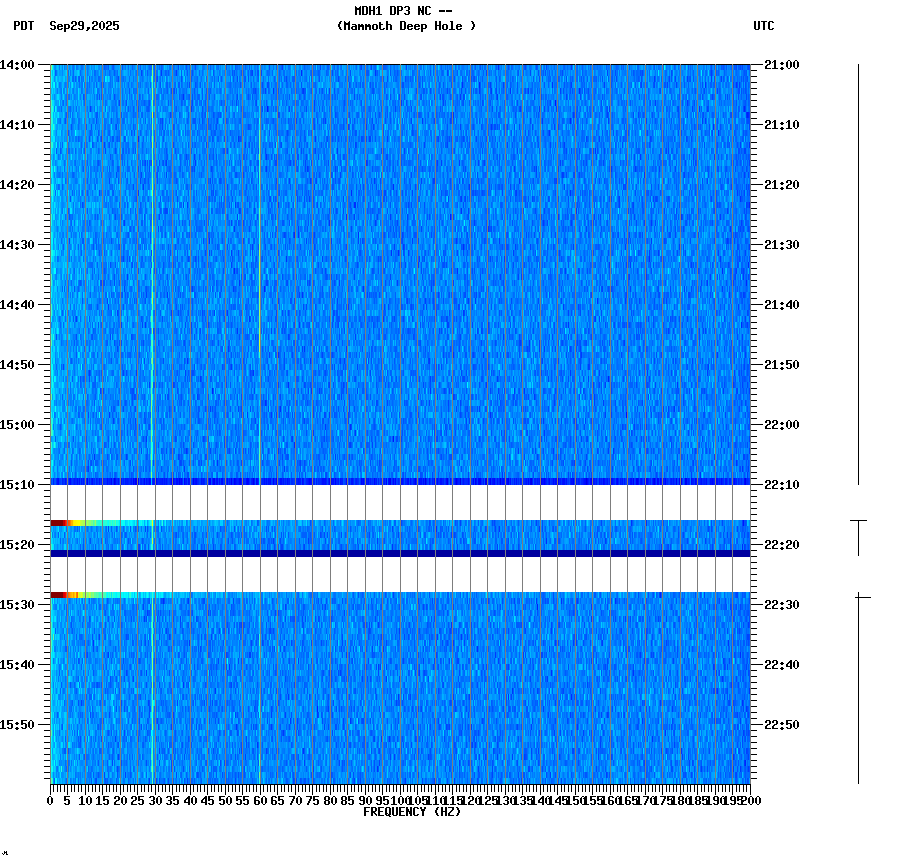Click the UTC timezone label
The image size is (902, 864).
(763, 27)
